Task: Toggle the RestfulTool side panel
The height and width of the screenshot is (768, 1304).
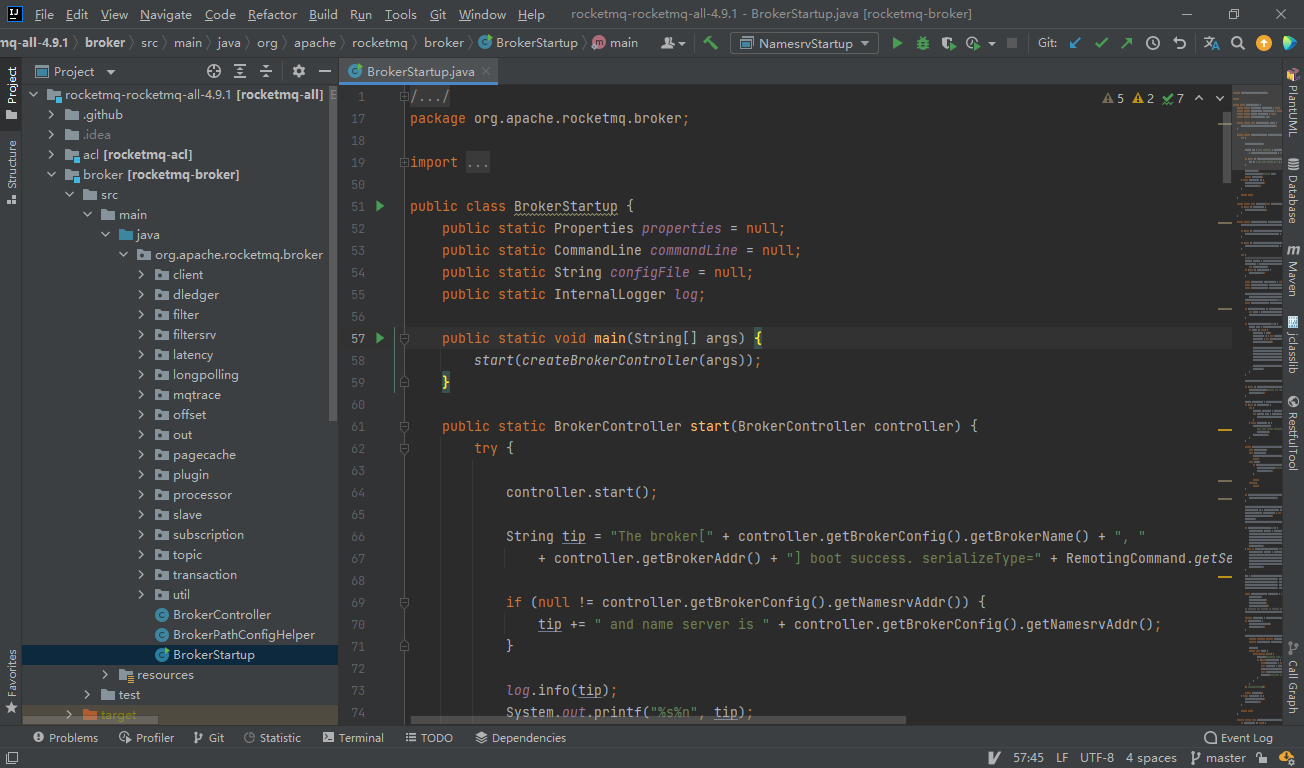Action: (1293, 435)
